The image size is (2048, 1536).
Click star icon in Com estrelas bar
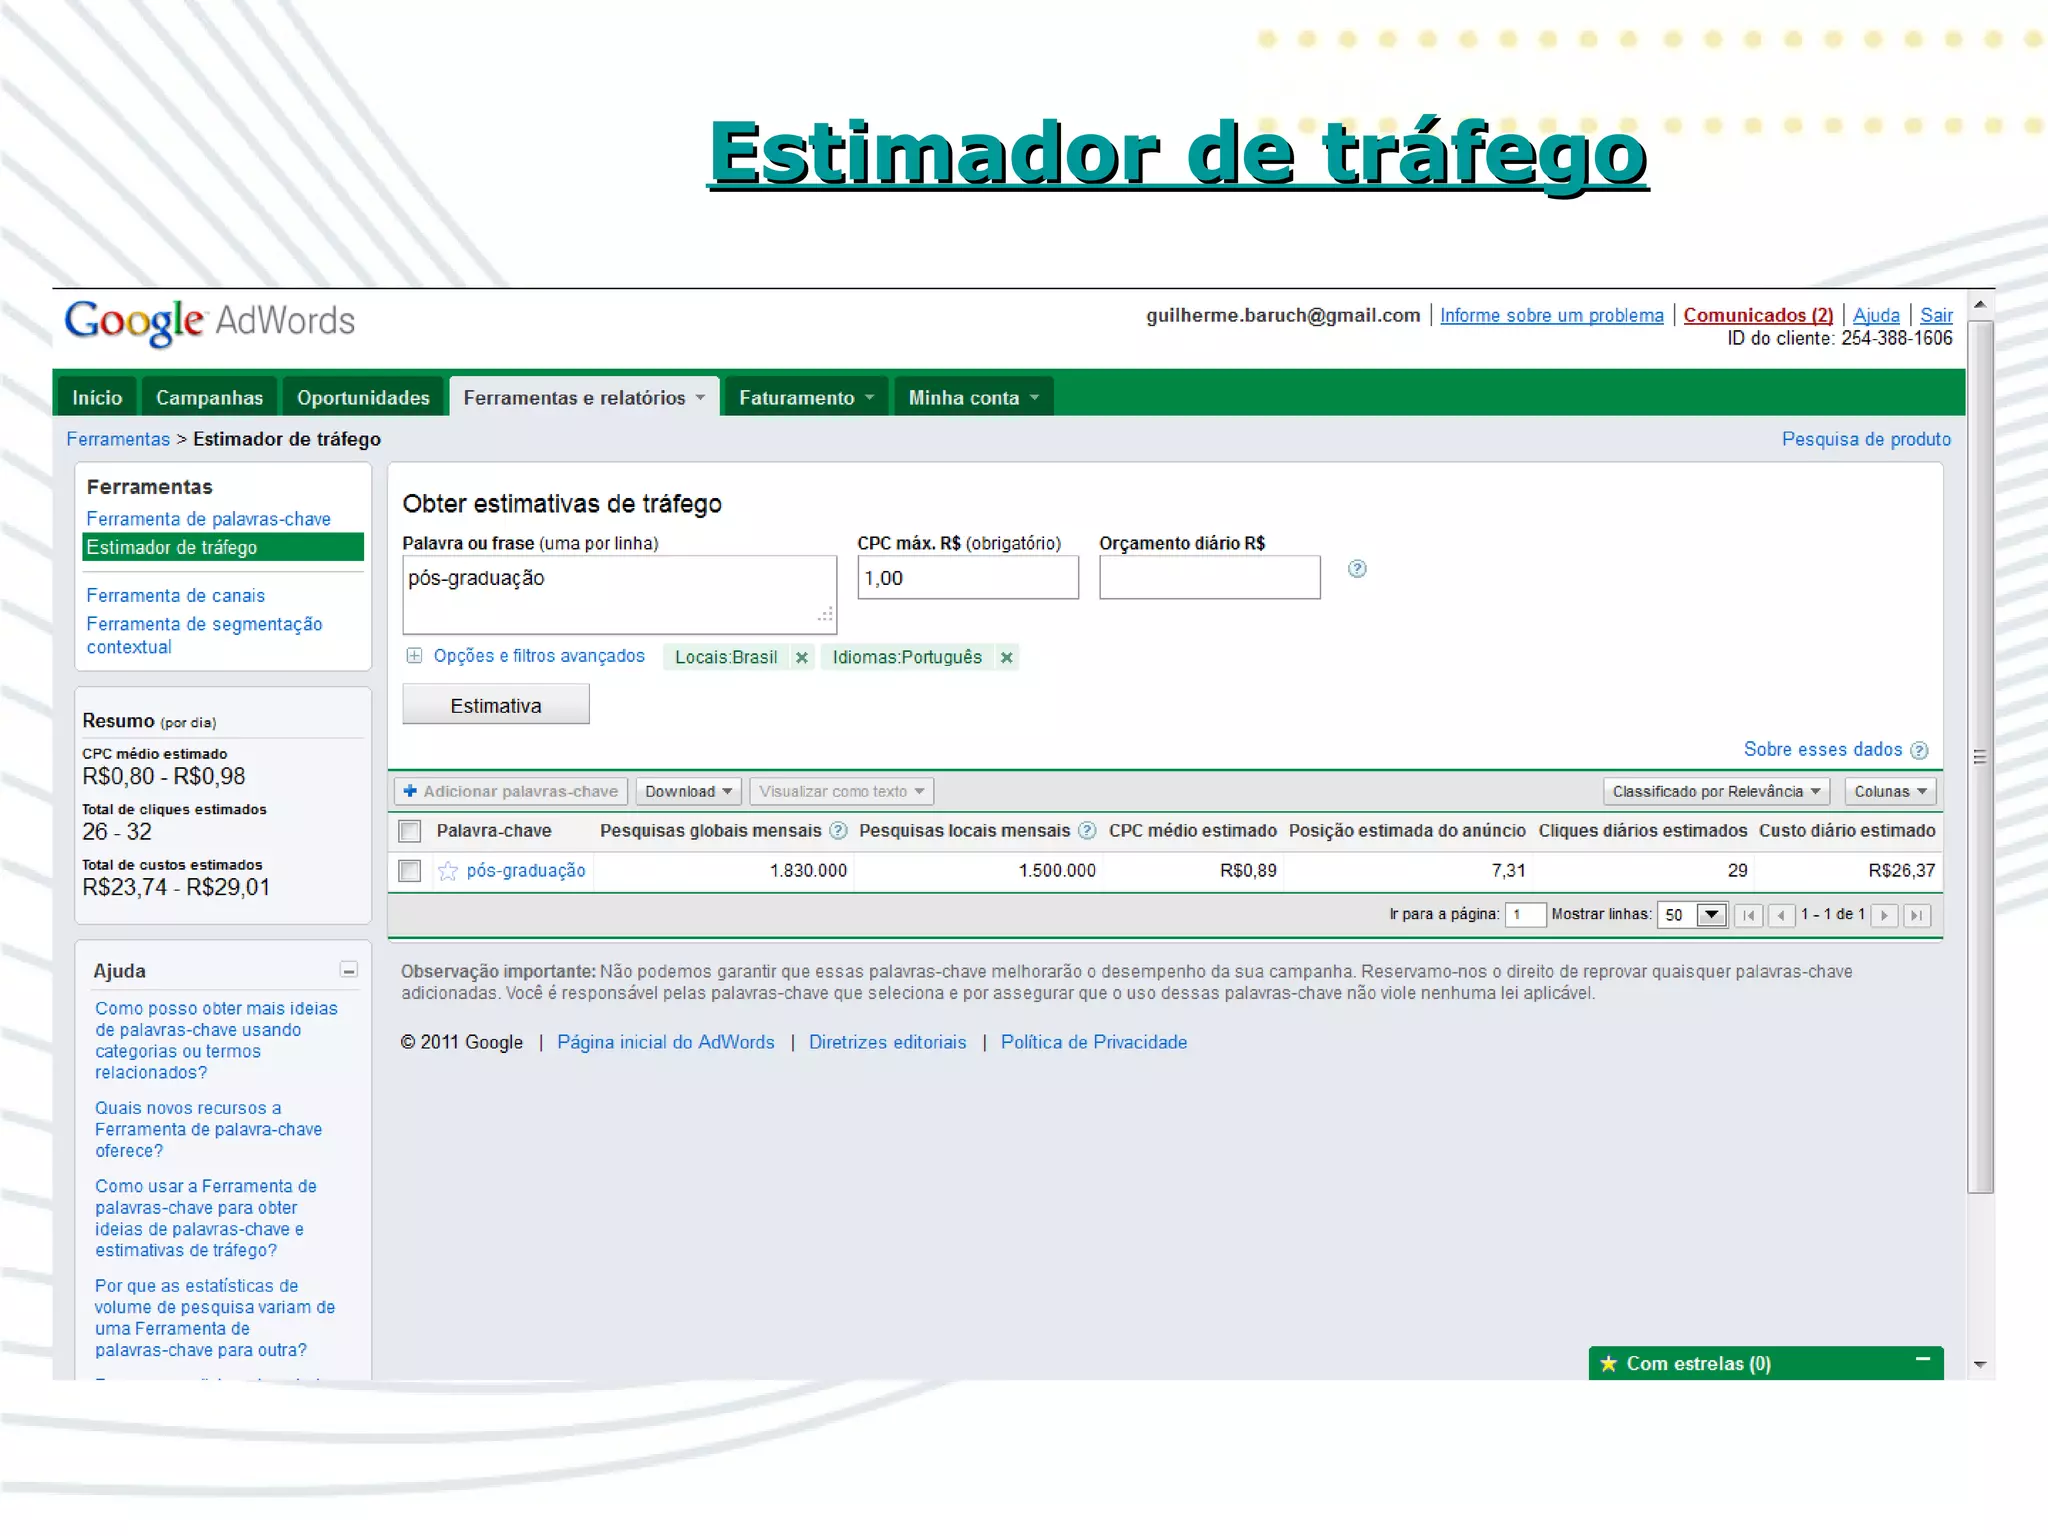pos(1609,1364)
